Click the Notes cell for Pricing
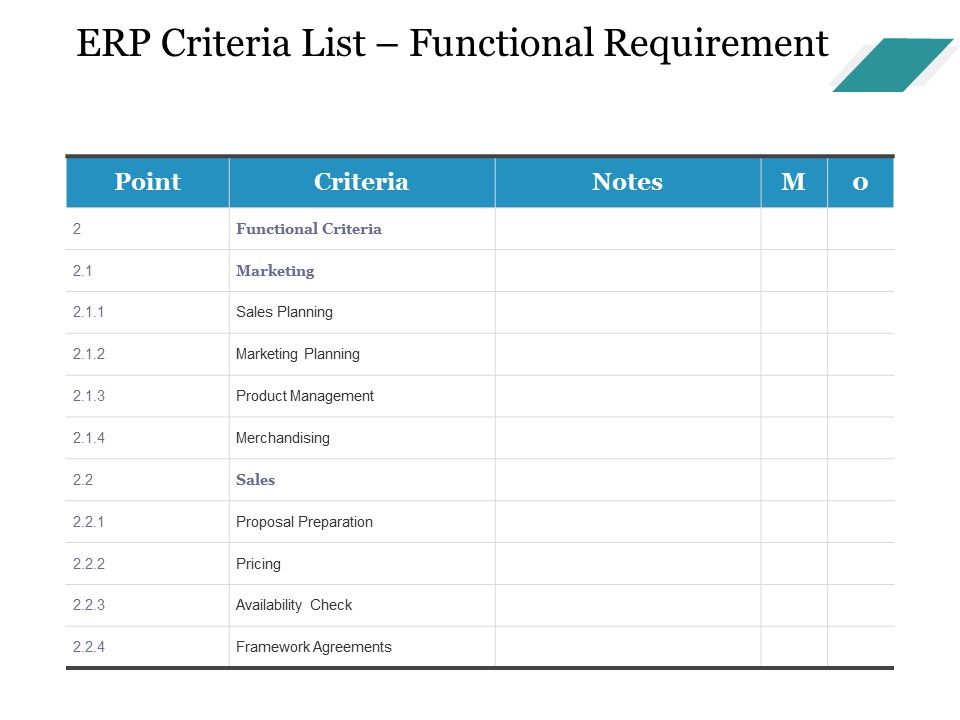The image size is (960, 720). [628, 563]
